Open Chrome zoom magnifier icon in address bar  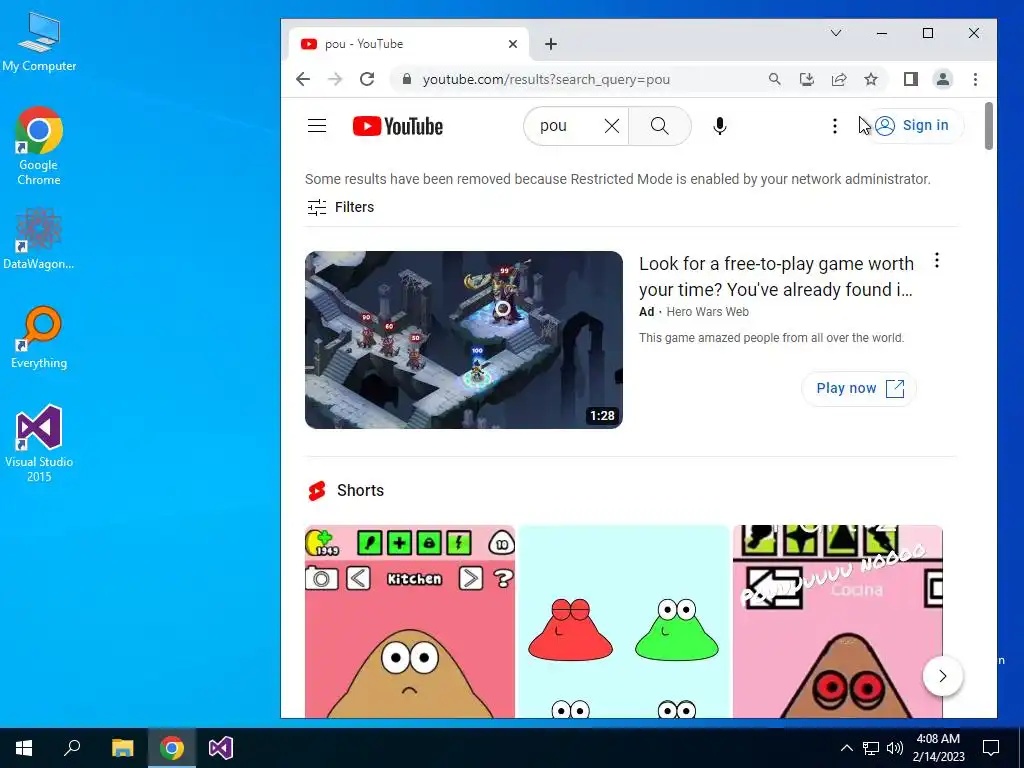[x=775, y=80]
